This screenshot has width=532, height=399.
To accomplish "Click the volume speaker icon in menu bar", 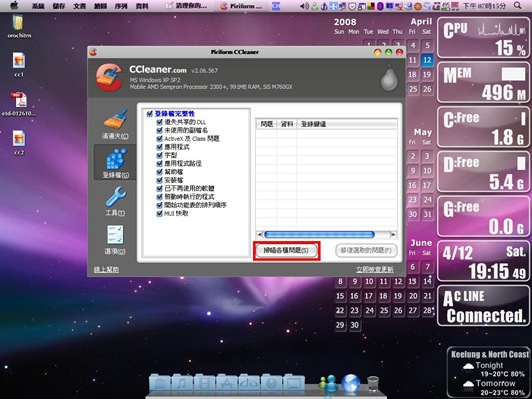I will 304,6.
